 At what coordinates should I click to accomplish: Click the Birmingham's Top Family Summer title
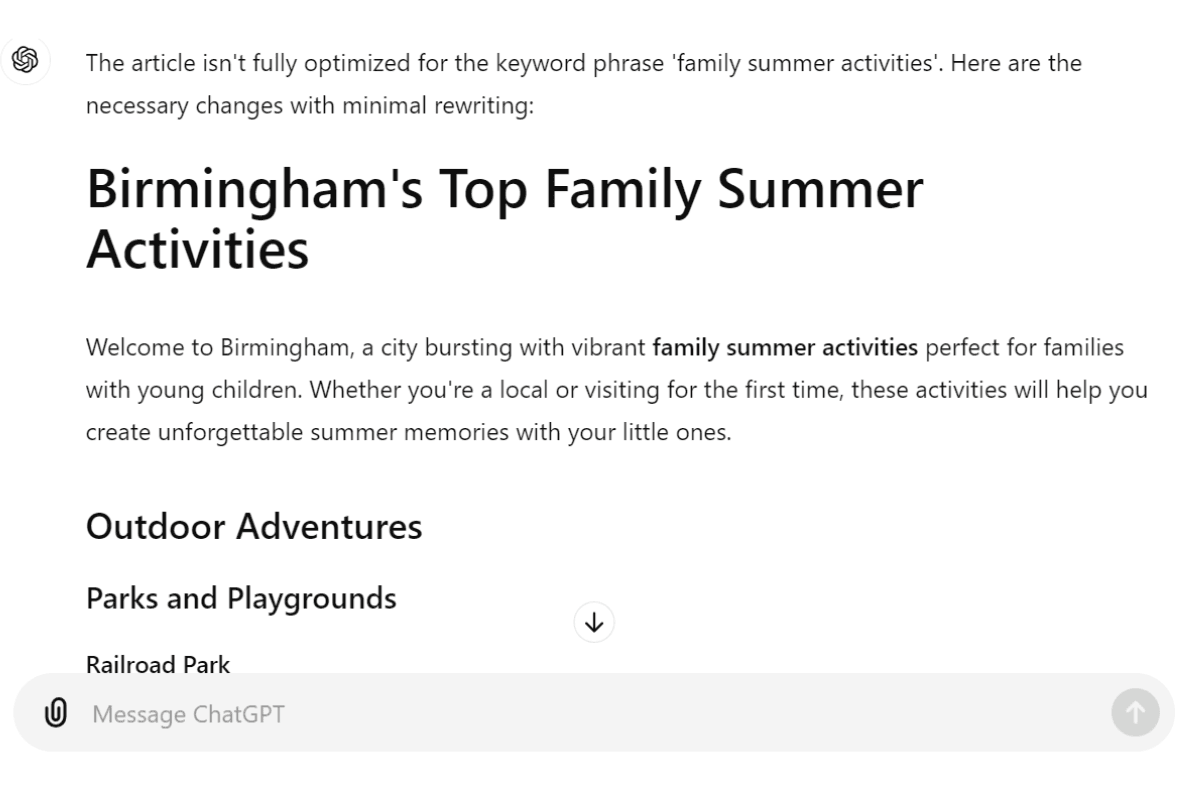pyautogui.click(x=505, y=190)
